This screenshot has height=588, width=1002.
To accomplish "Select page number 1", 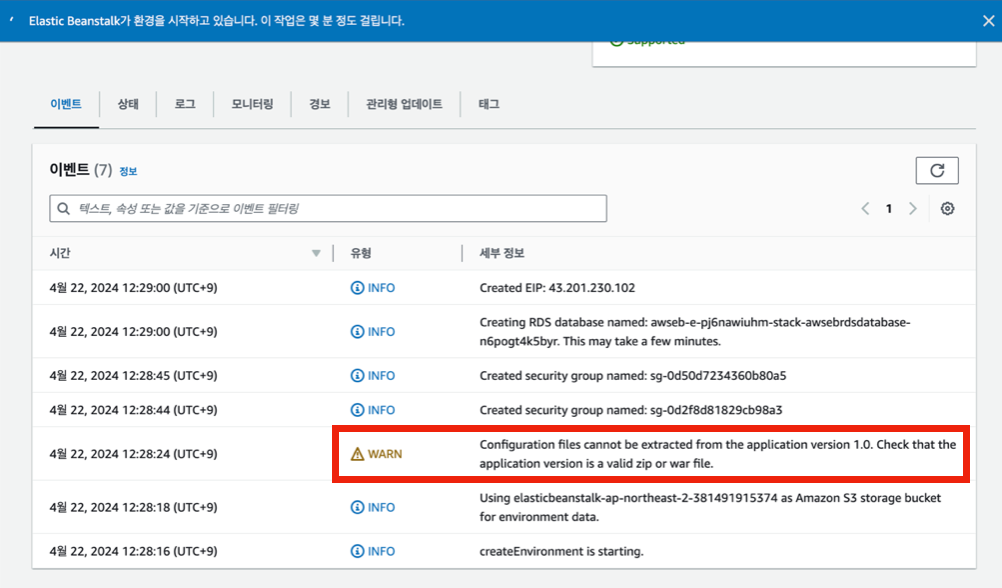I will coord(889,208).
